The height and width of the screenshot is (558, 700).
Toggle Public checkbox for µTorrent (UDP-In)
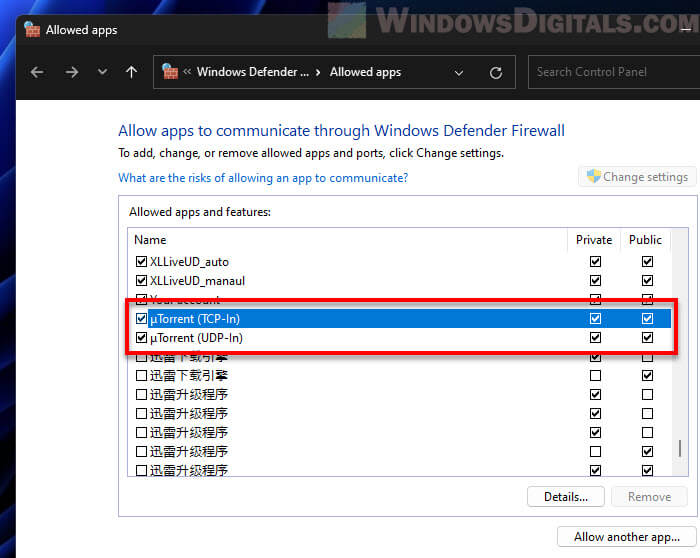coord(647,337)
